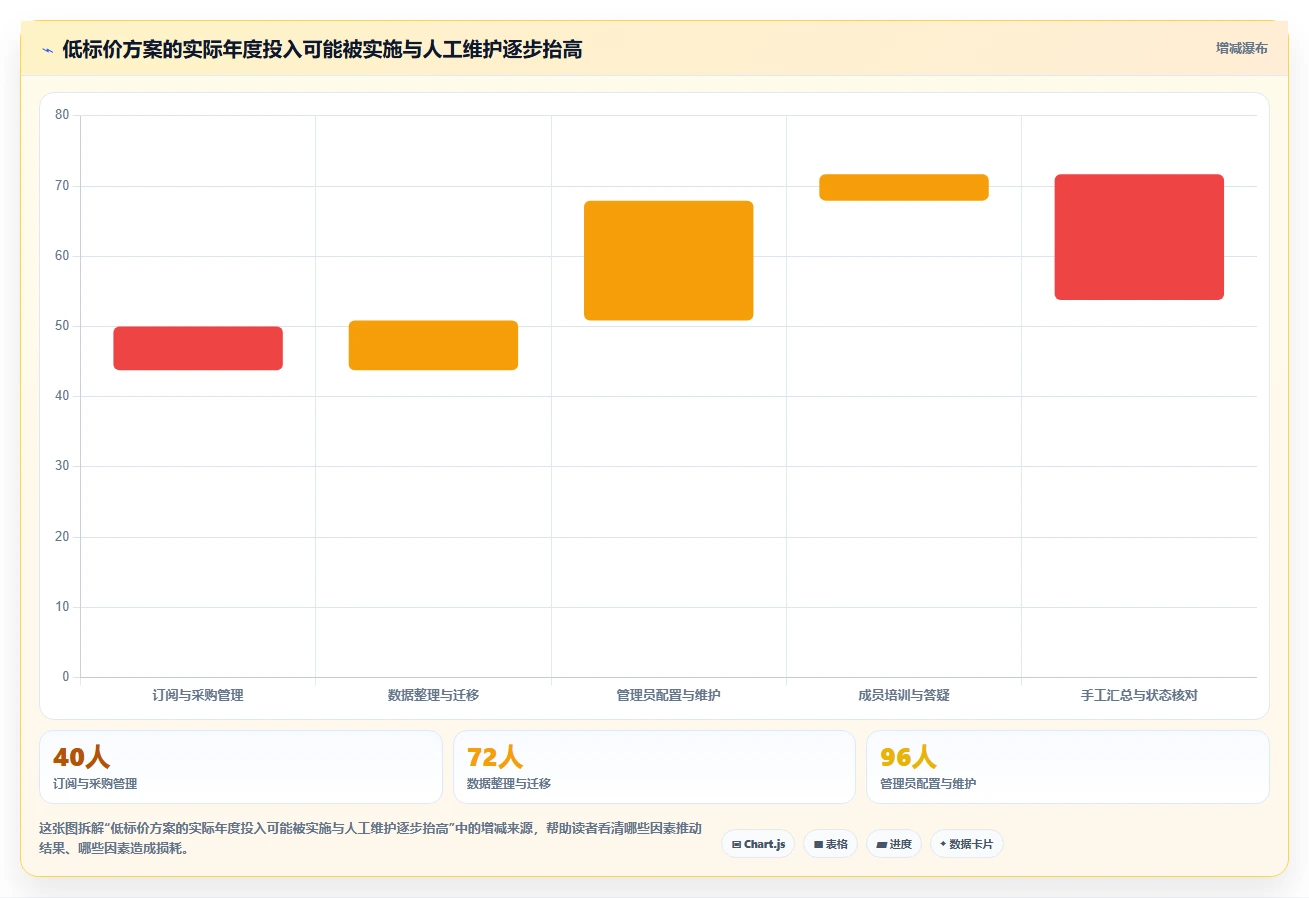1309x898 pixels.
Task: Click the lightning icon beside the chart title
Action: tap(47, 50)
